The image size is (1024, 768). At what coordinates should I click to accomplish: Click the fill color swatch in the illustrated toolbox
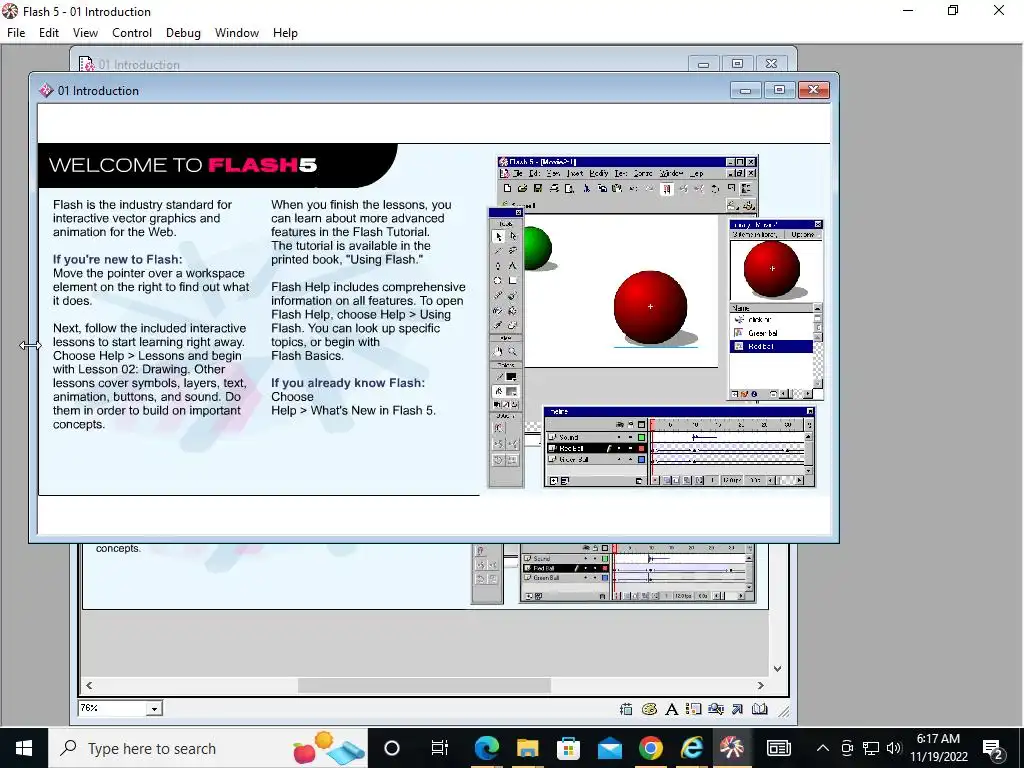click(511, 392)
